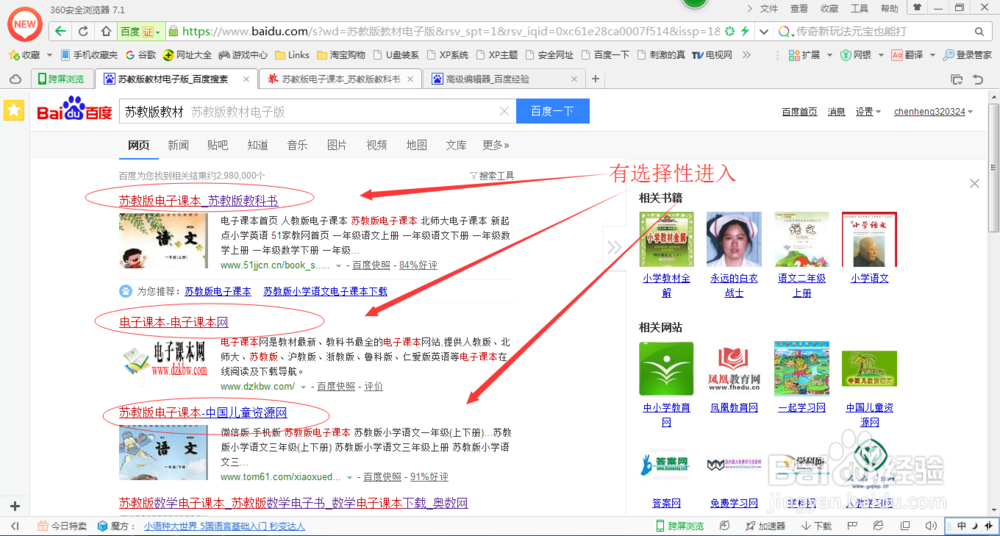The height and width of the screenshot is (536, 1000).
Task: Select 新闻 search category
Action: 178,145
